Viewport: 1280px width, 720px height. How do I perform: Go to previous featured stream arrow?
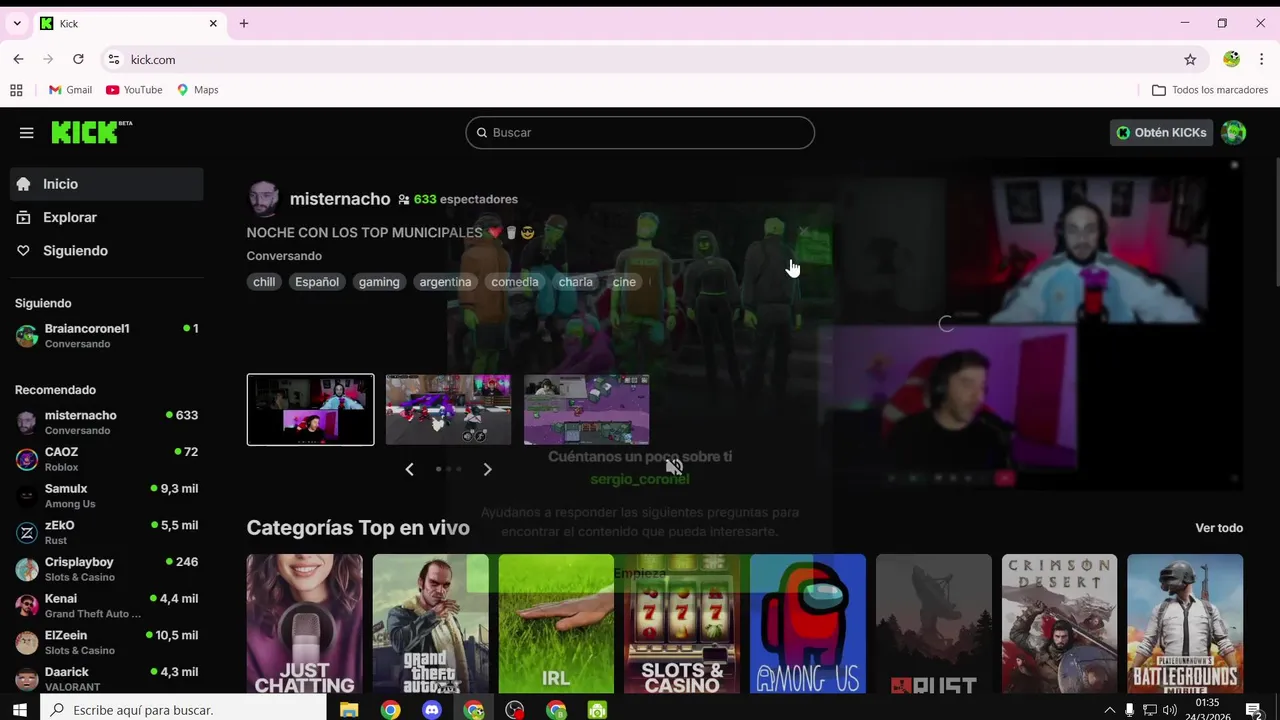pos(409,469)
